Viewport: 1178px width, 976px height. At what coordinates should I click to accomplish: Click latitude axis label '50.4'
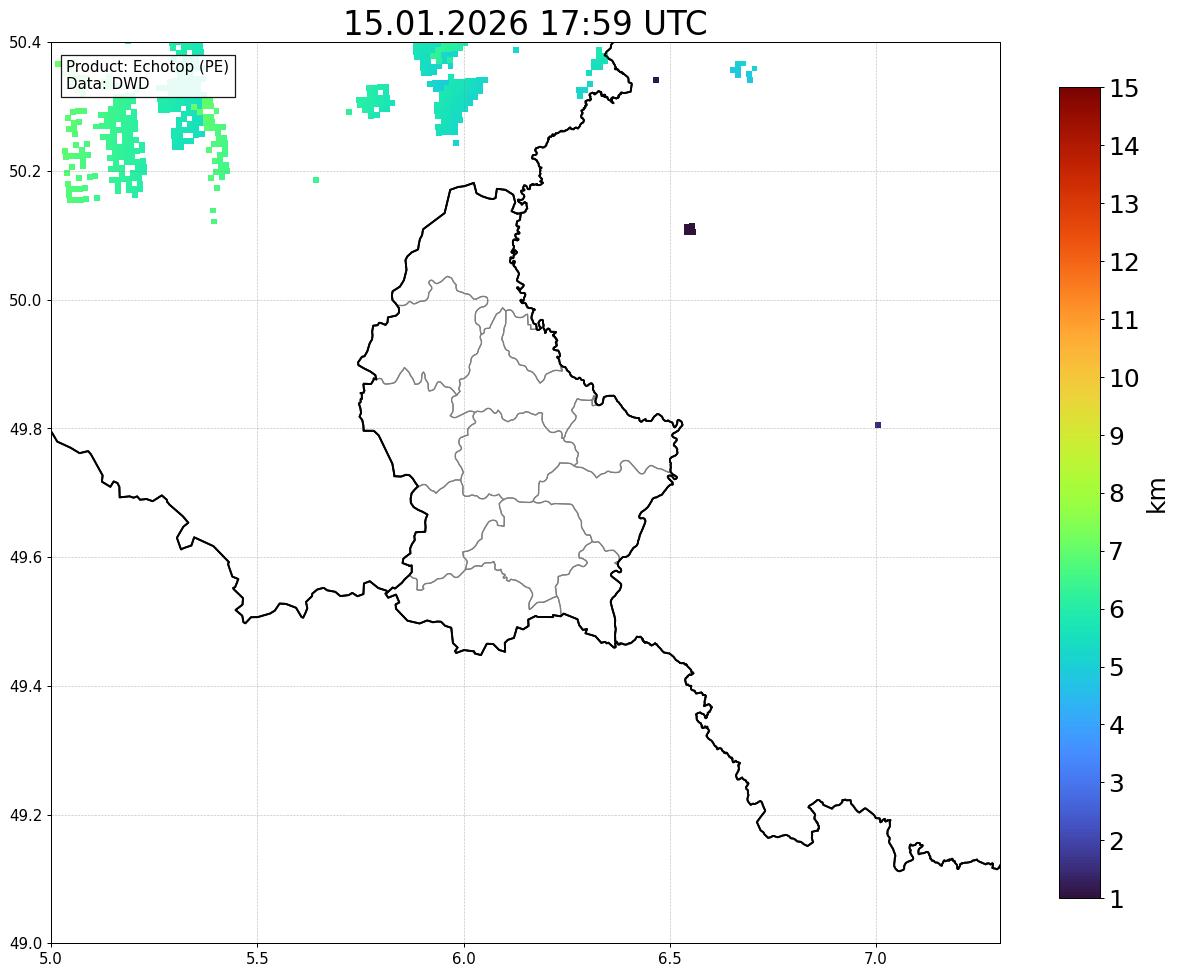point(24,43)
